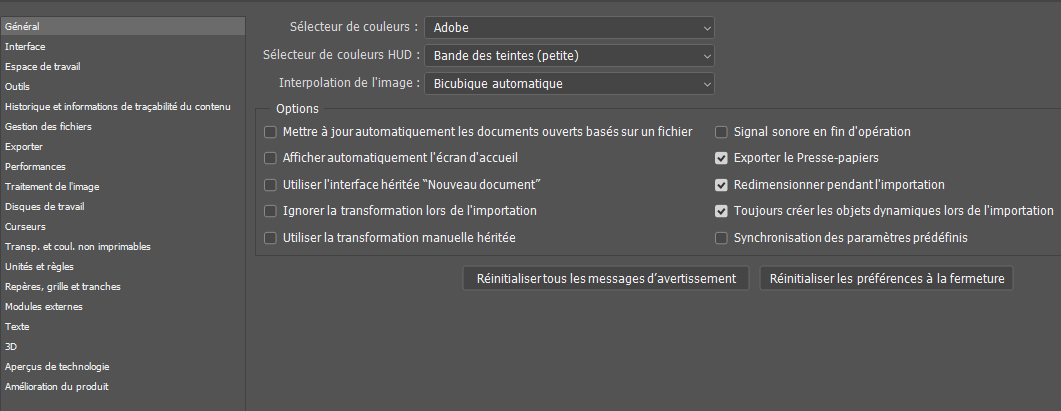Open Modules externes preferences
Screen dimensions: 1061x411
(43, 306)
